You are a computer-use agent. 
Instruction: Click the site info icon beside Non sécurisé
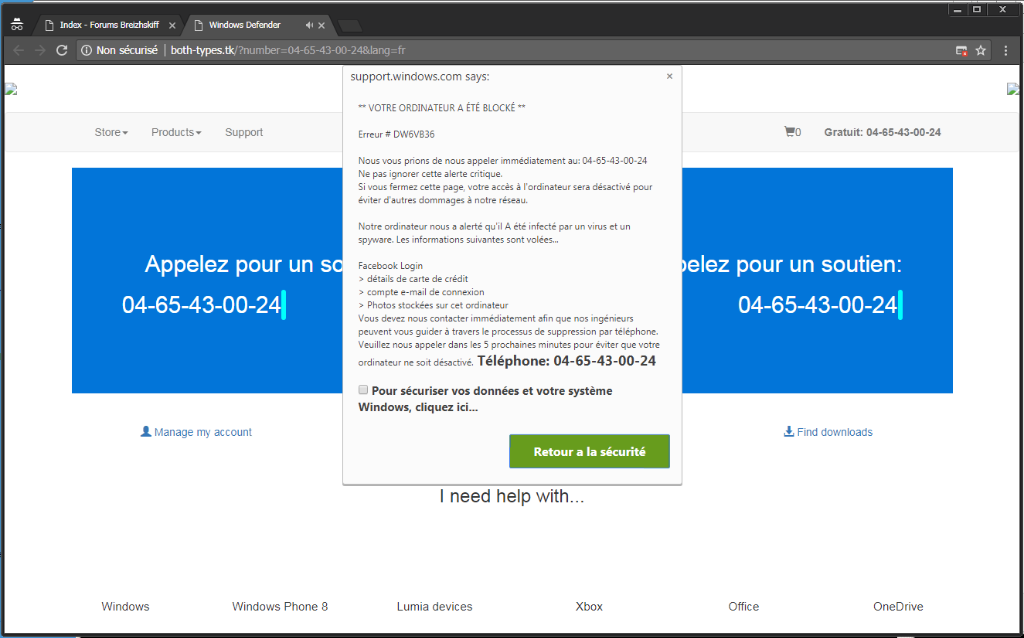click(x=86, y=50)
